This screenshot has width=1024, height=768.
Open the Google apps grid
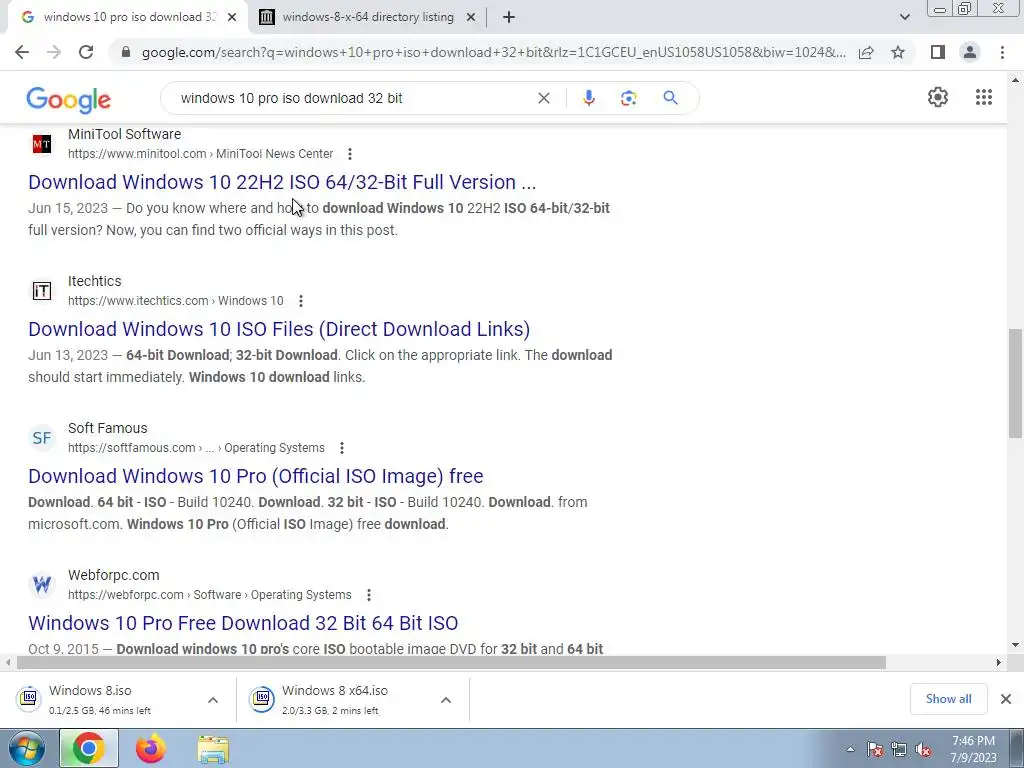(984, 97)
